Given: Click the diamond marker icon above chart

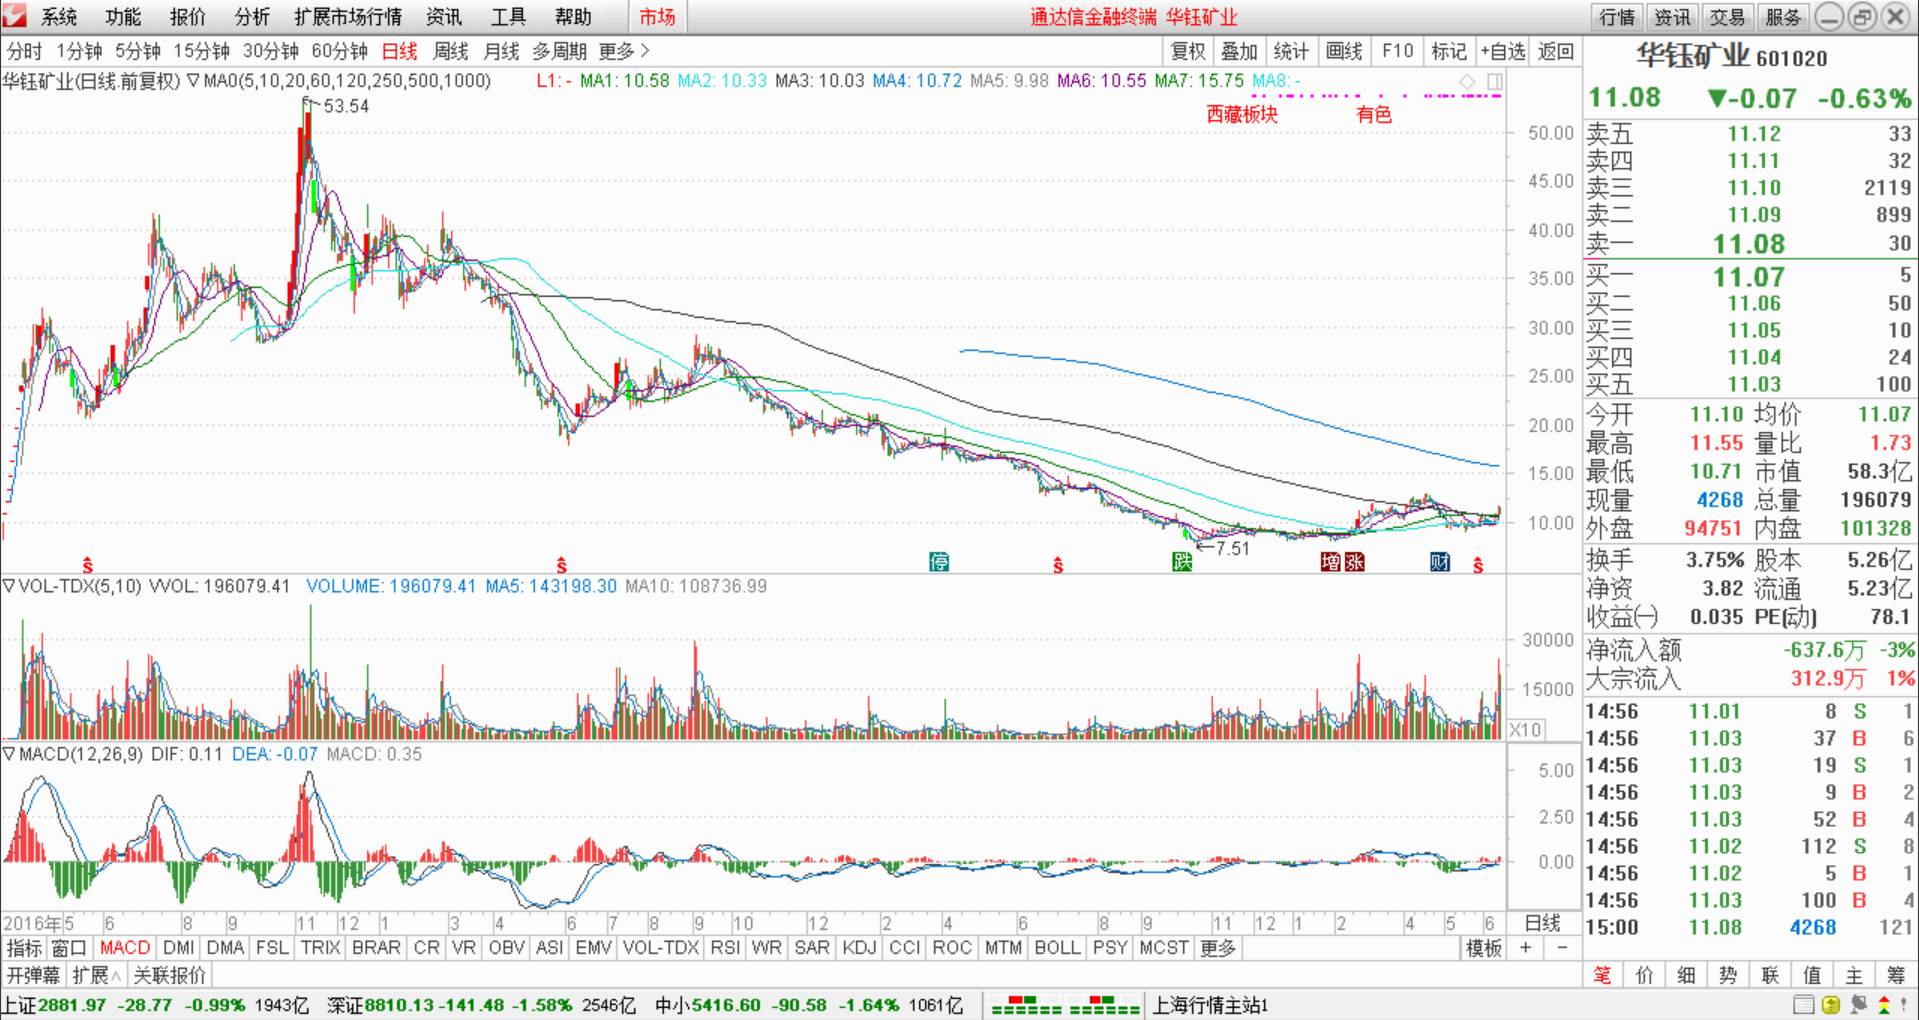Looking at the screenshot, I should tap(1467, 81).
